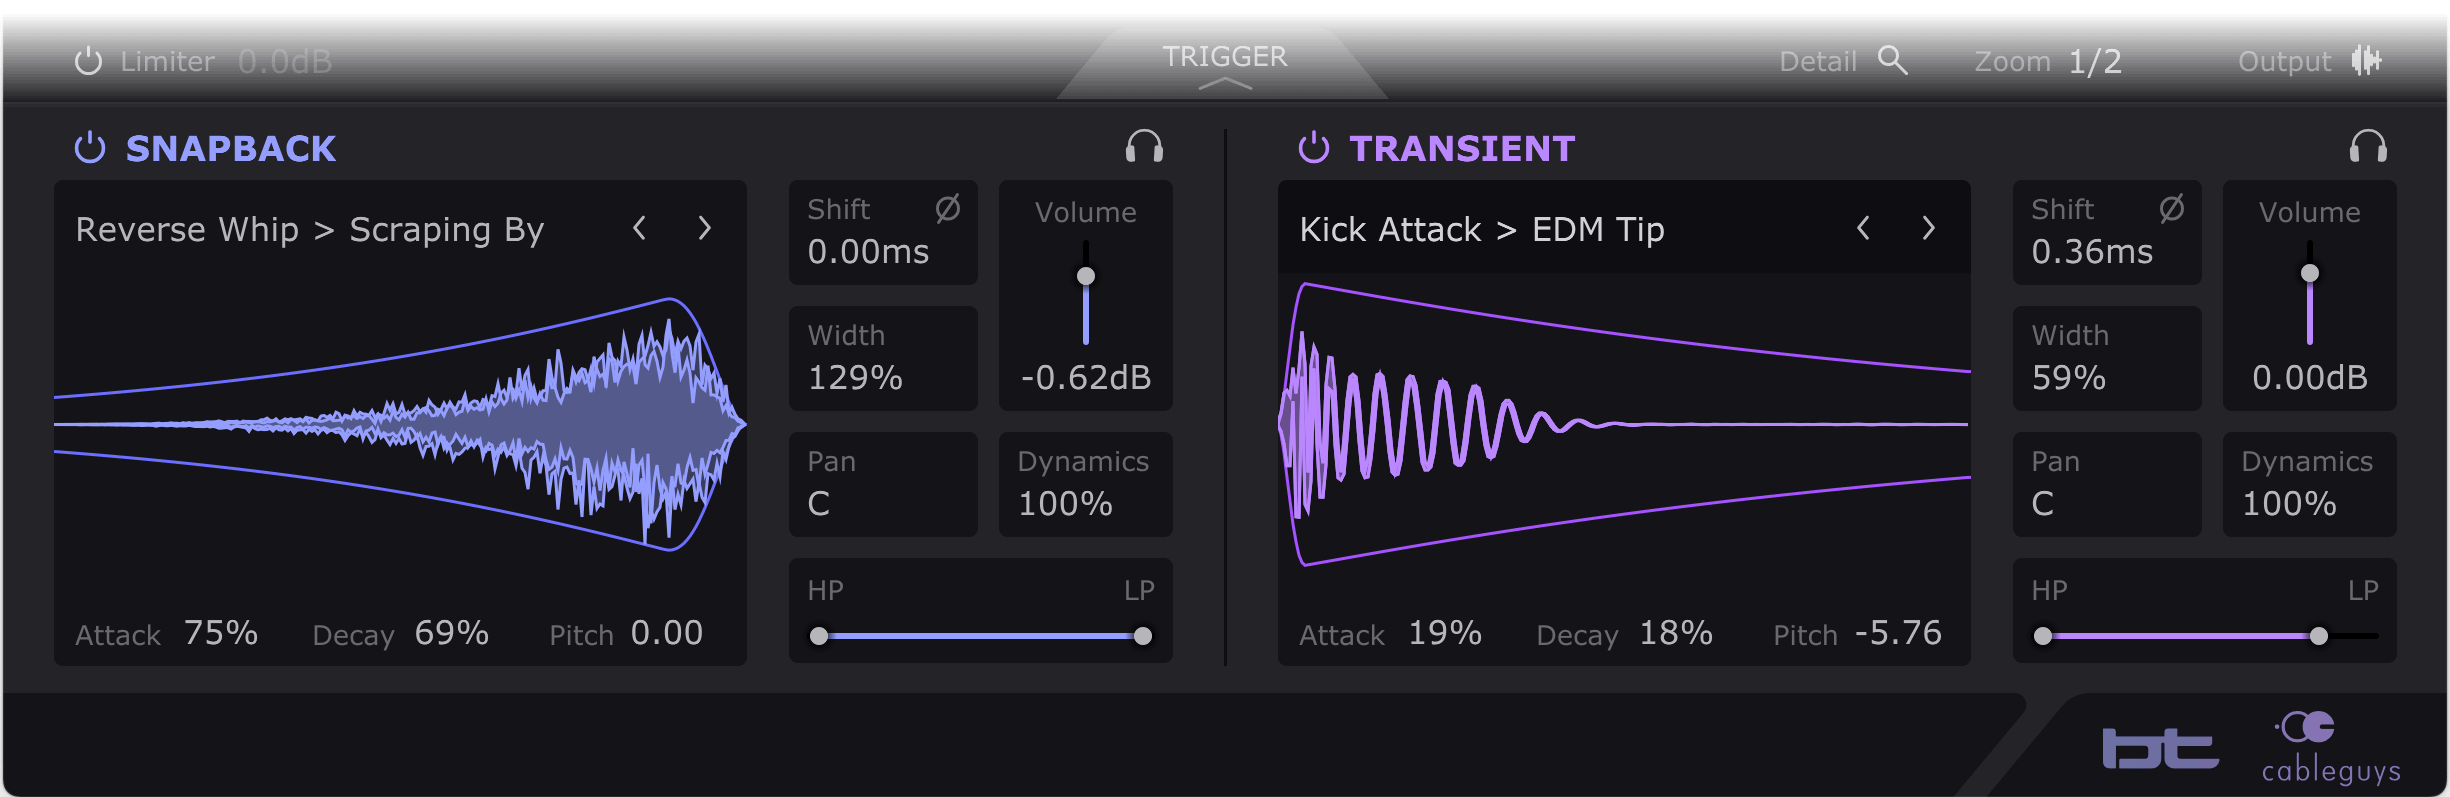Select previous Transient sample with left chevron
Image resolution: width=2450 pixels, height=797 pixels.
pos(1863,229)
